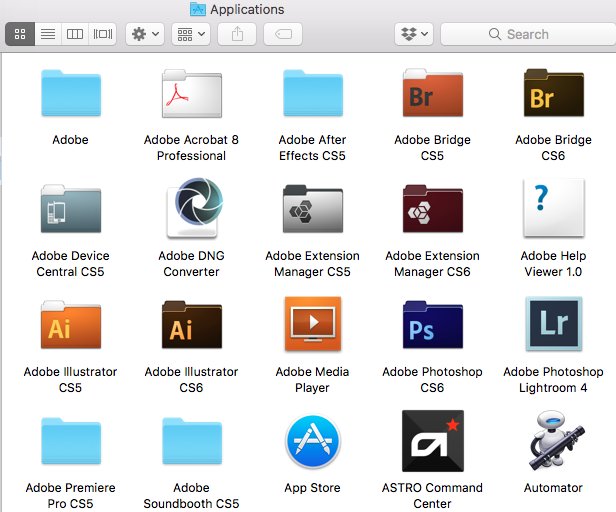Click the "App Store" label
The width and height of the screenshot is (616, 512).
312,488
